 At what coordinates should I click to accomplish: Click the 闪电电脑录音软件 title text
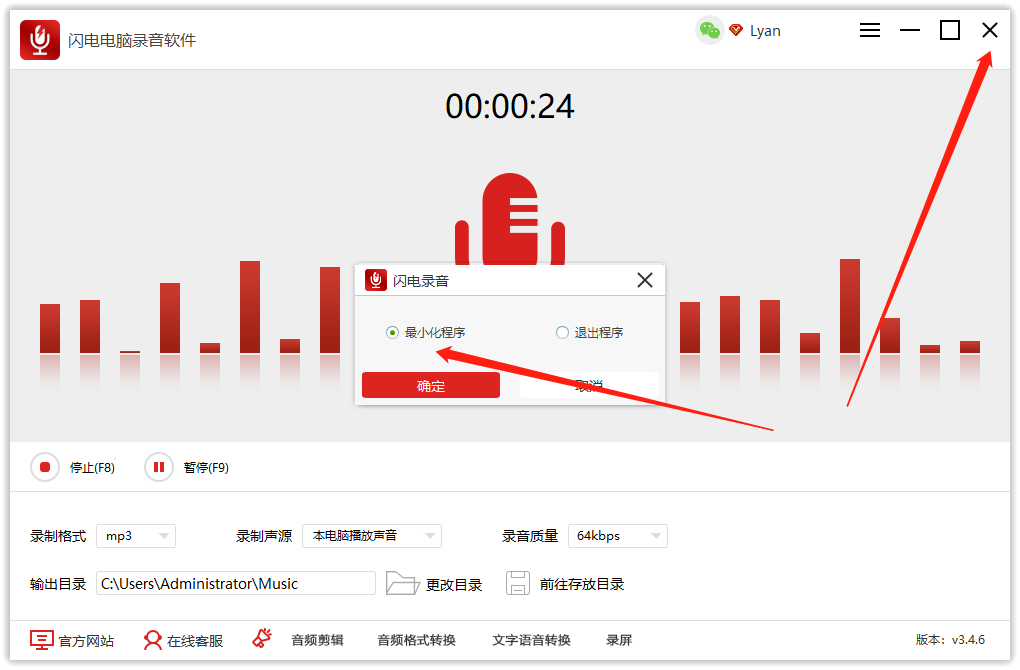(132, 40)
